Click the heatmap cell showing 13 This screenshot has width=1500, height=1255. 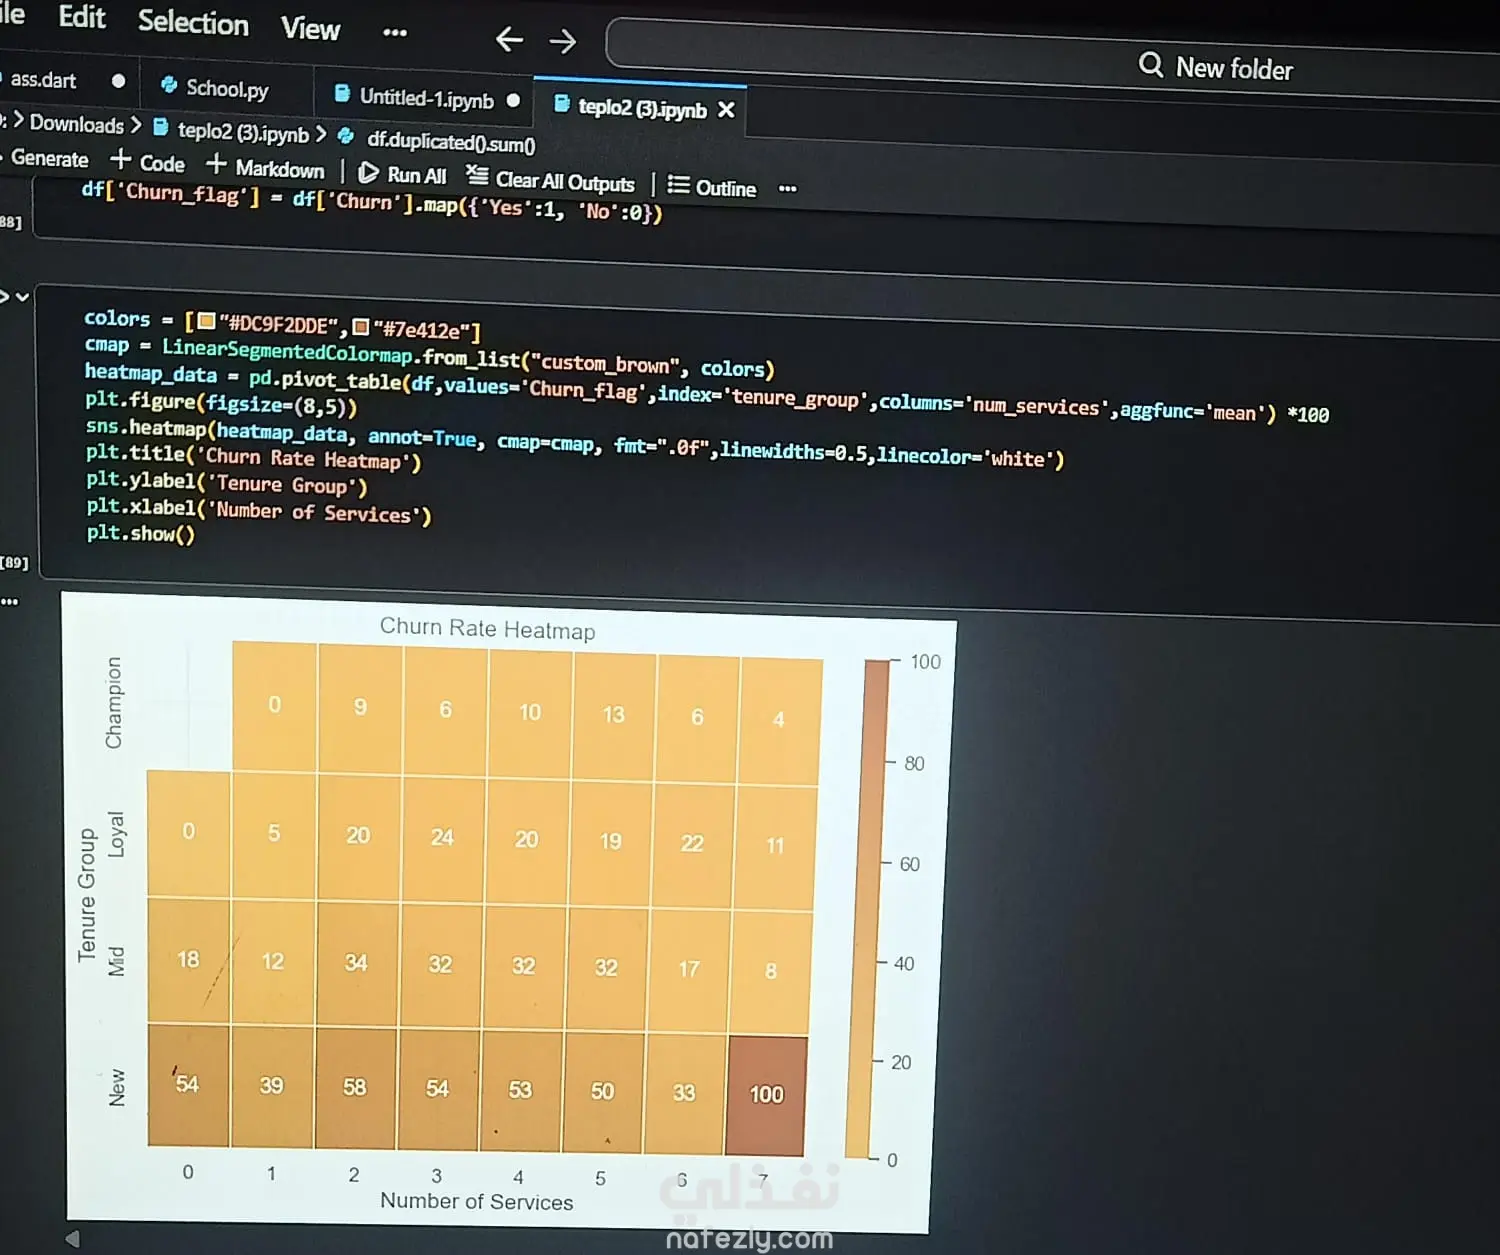[x=613, y=715]
